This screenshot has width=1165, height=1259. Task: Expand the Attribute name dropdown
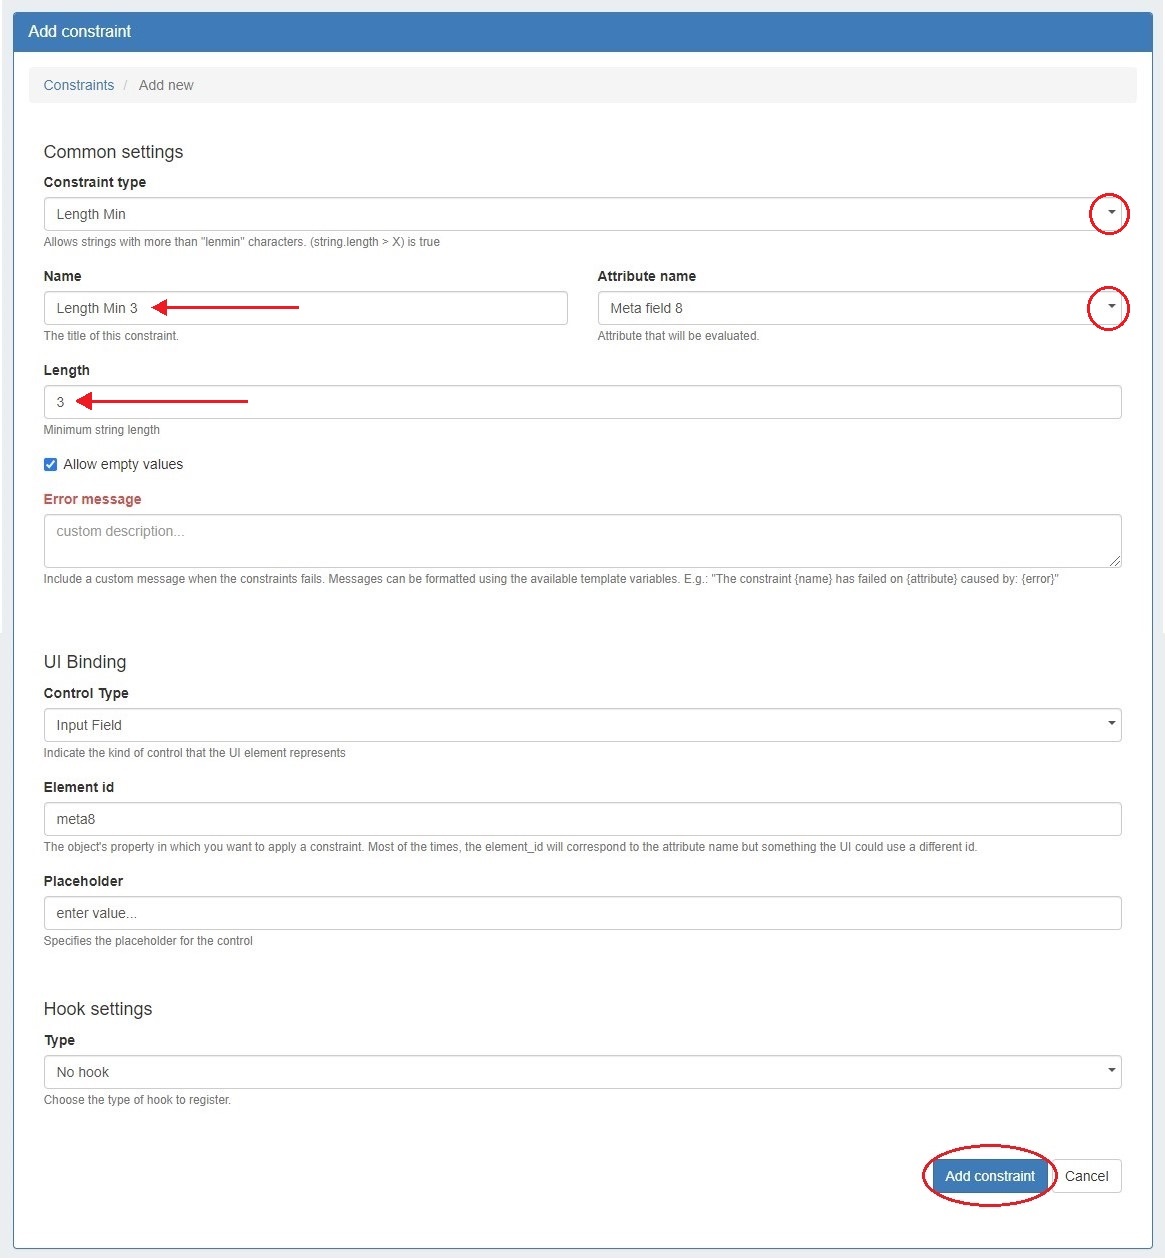[1110, 307]
